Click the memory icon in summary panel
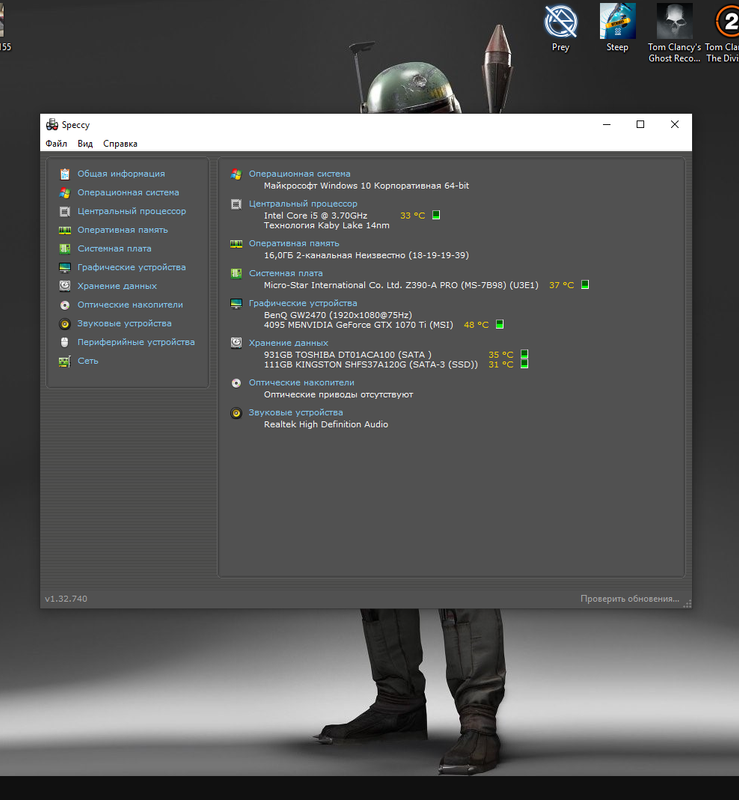 tap(236, 244)
